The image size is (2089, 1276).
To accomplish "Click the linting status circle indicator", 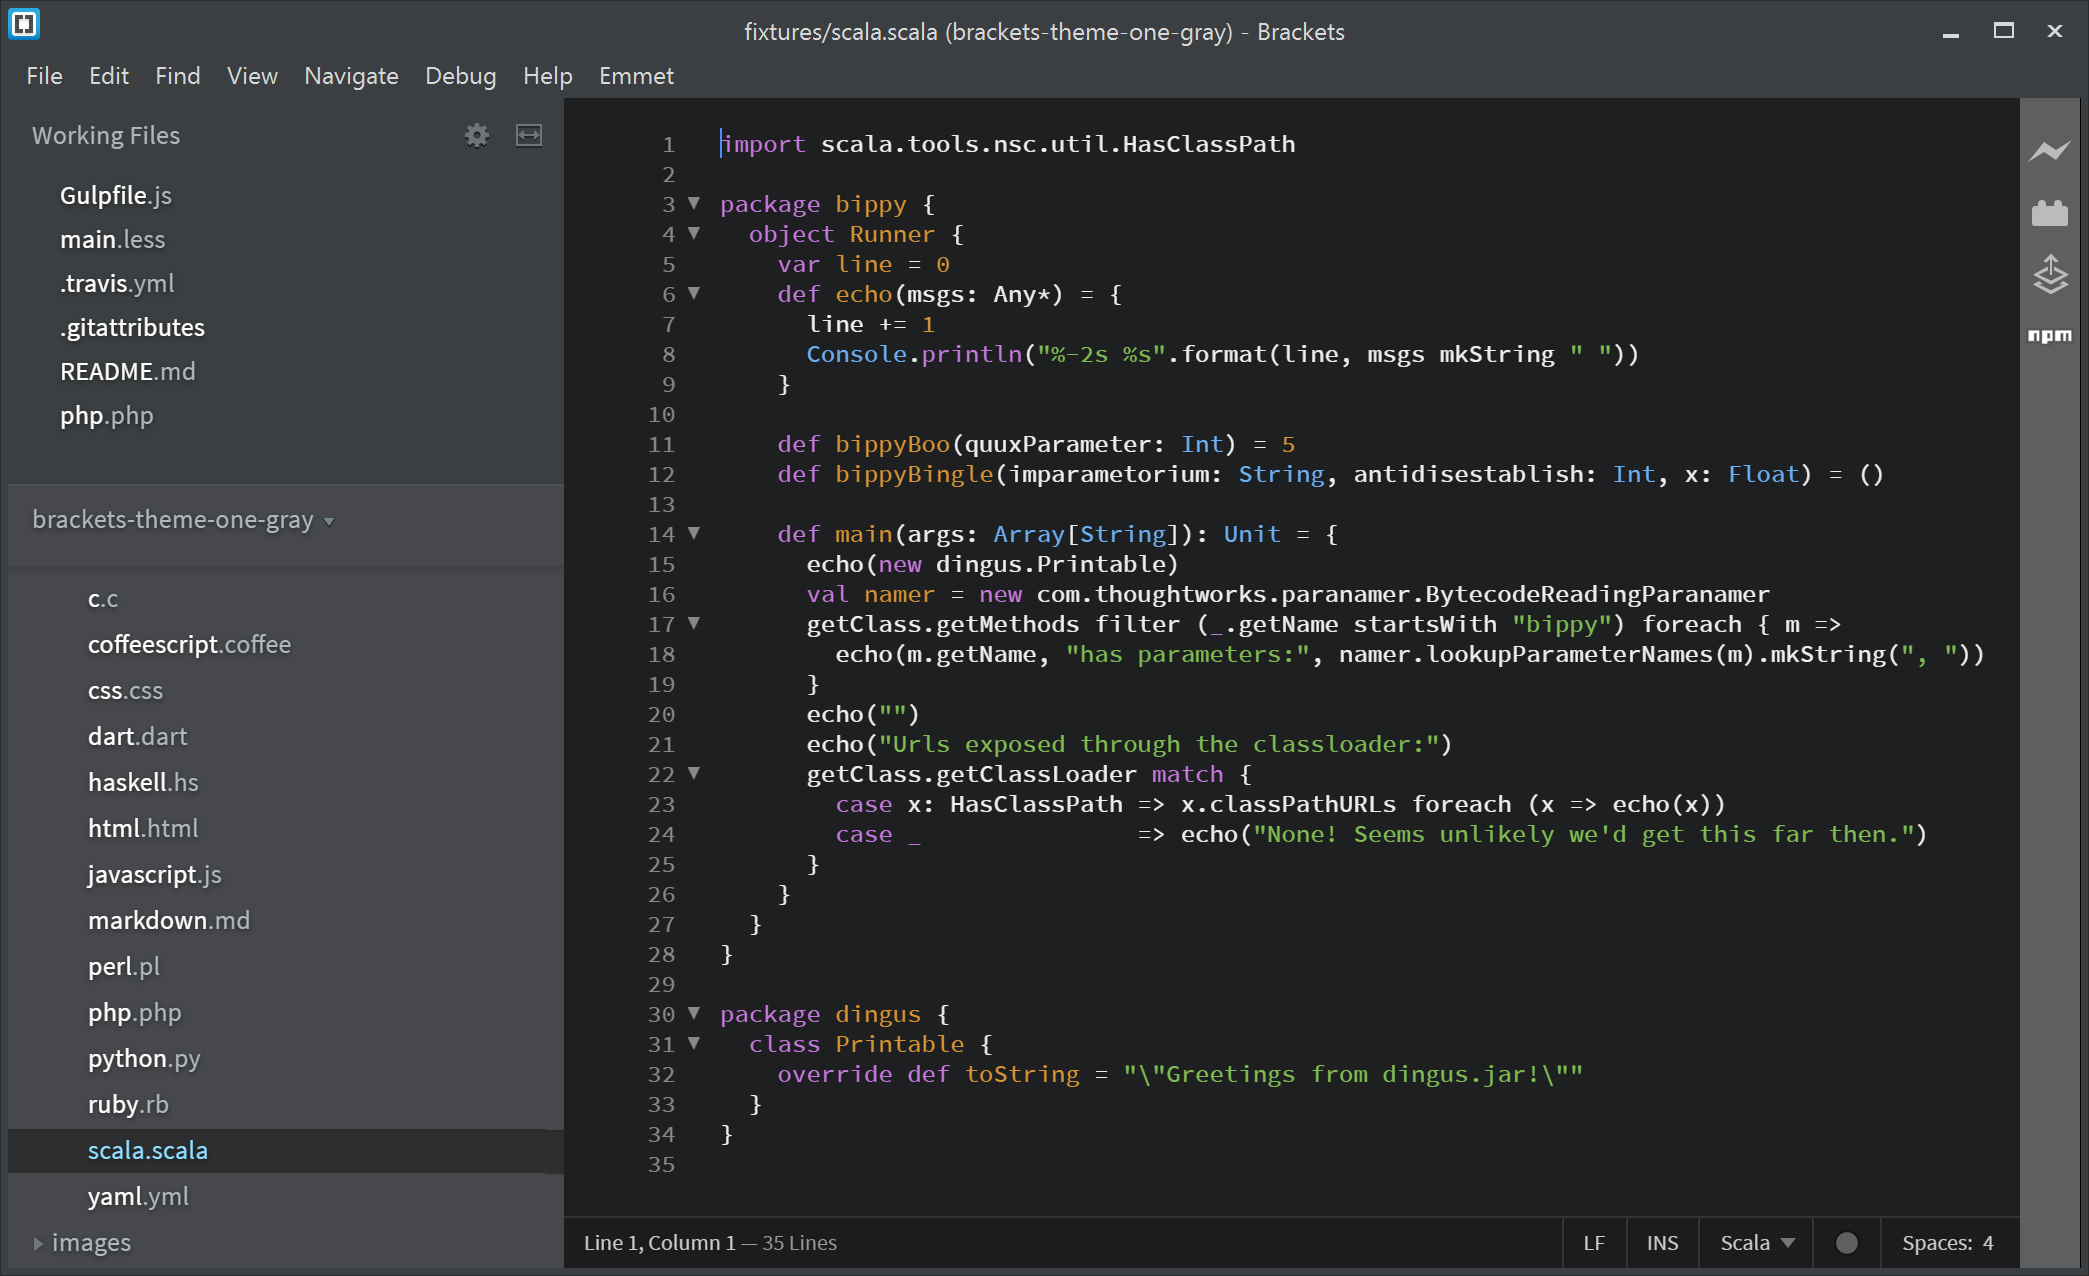I will pos(1846,1243).
